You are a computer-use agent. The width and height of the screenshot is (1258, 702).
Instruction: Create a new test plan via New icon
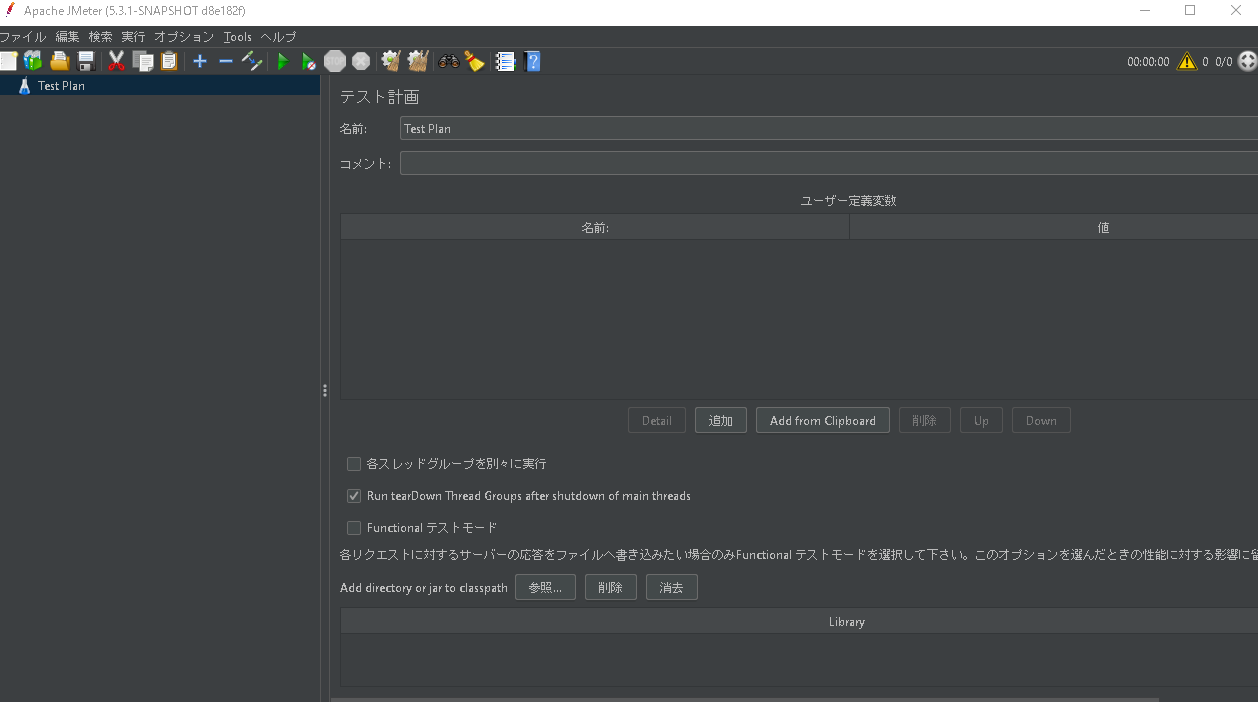click(7, 61)
